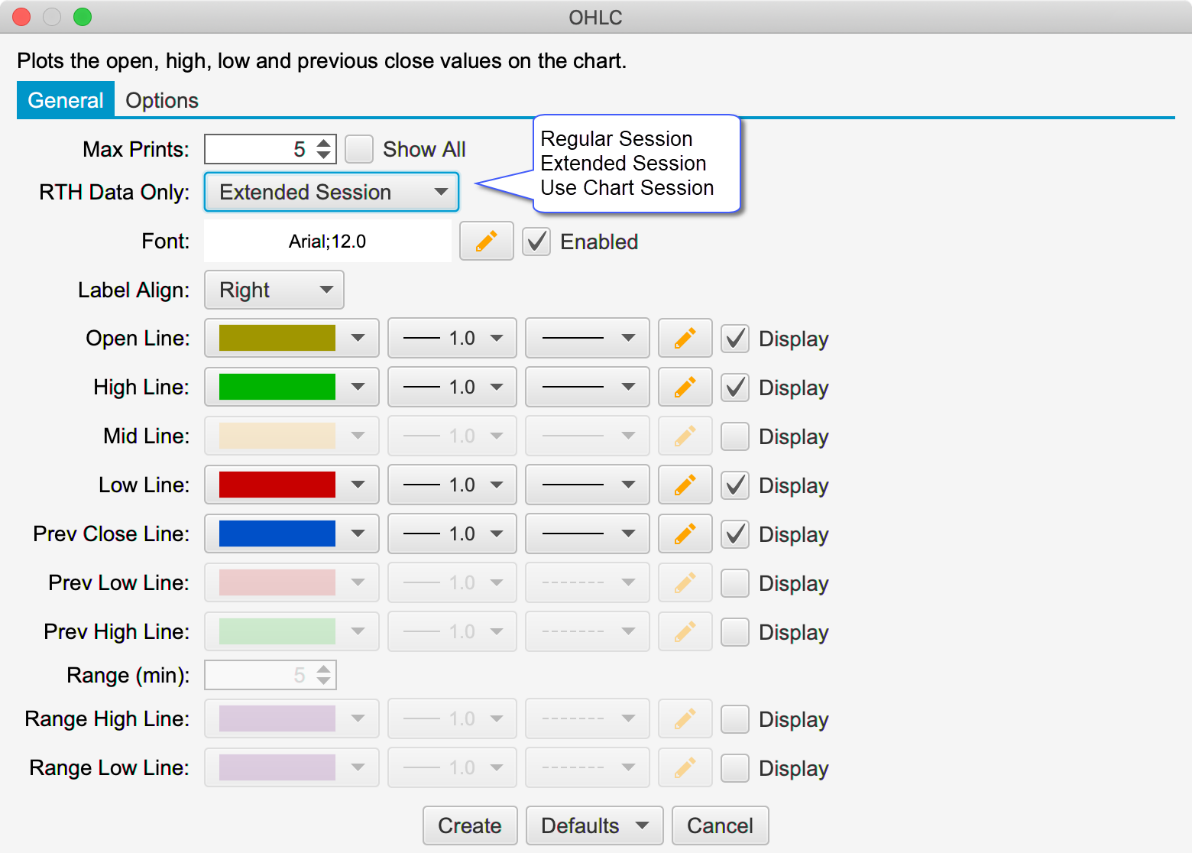Click the High Line pencil edit icon

[x=685, y=388]
